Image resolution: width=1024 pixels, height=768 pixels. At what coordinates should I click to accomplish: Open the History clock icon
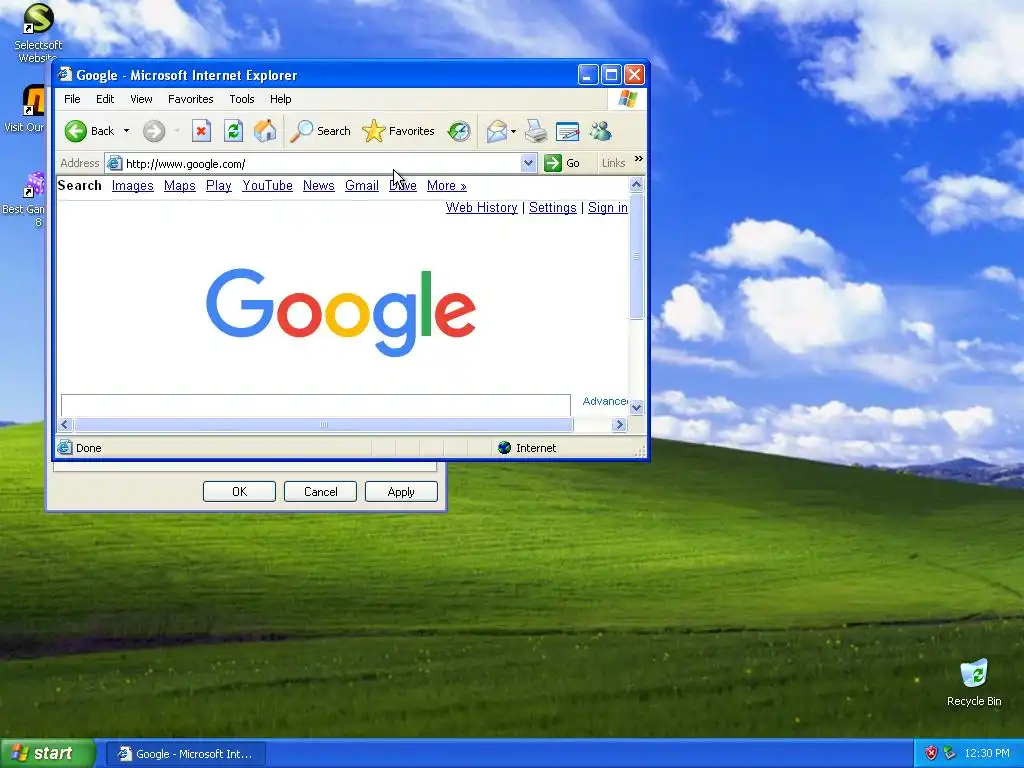(x=458, y=131)
